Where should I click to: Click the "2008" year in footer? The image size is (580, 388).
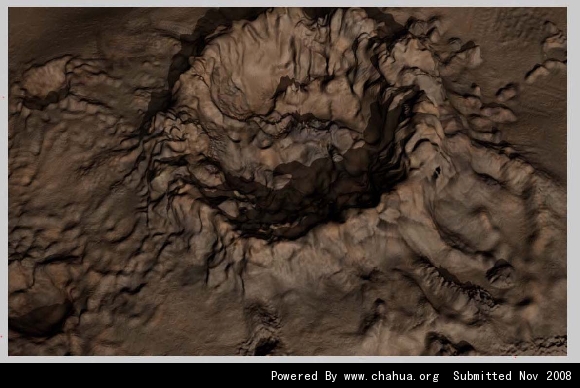[x=559, y=376]
